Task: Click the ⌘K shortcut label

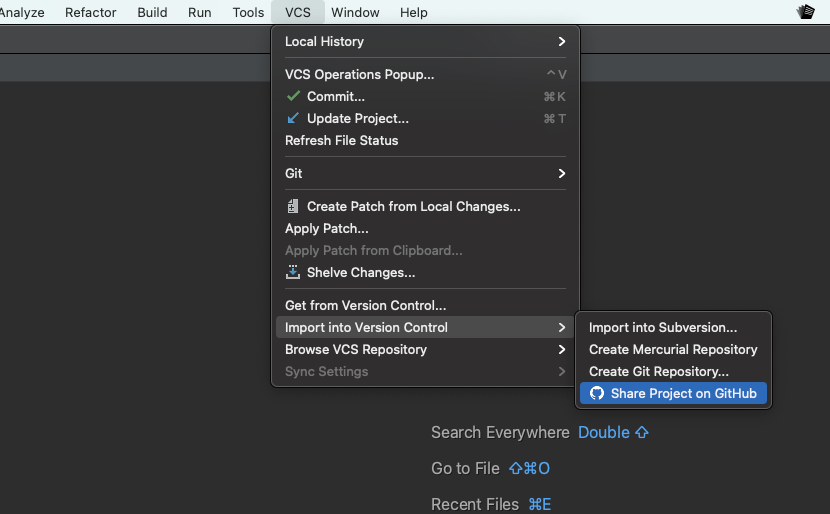Action: coord(555,97)
